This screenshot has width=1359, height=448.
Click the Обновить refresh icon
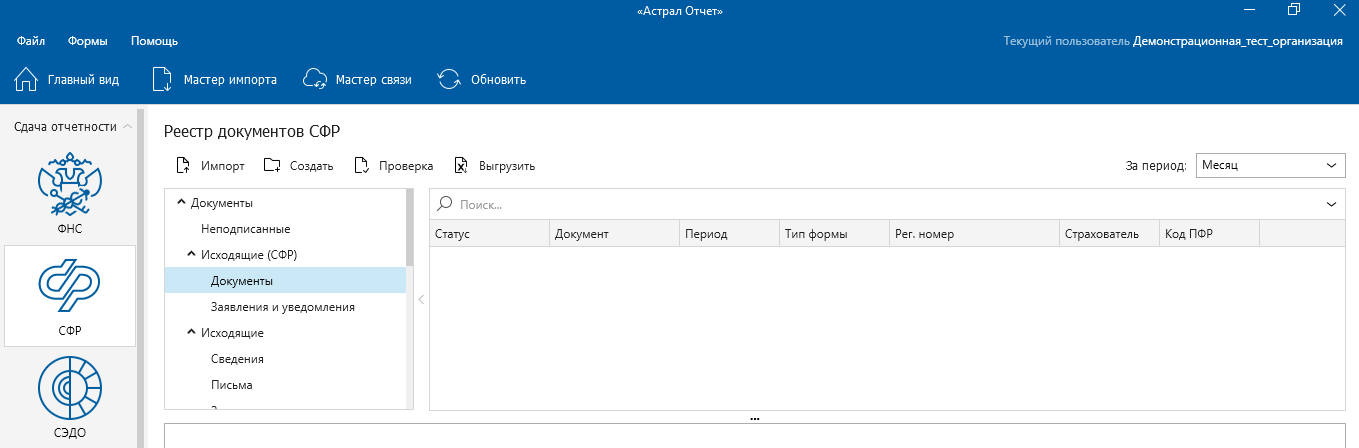tap(449, 80)
